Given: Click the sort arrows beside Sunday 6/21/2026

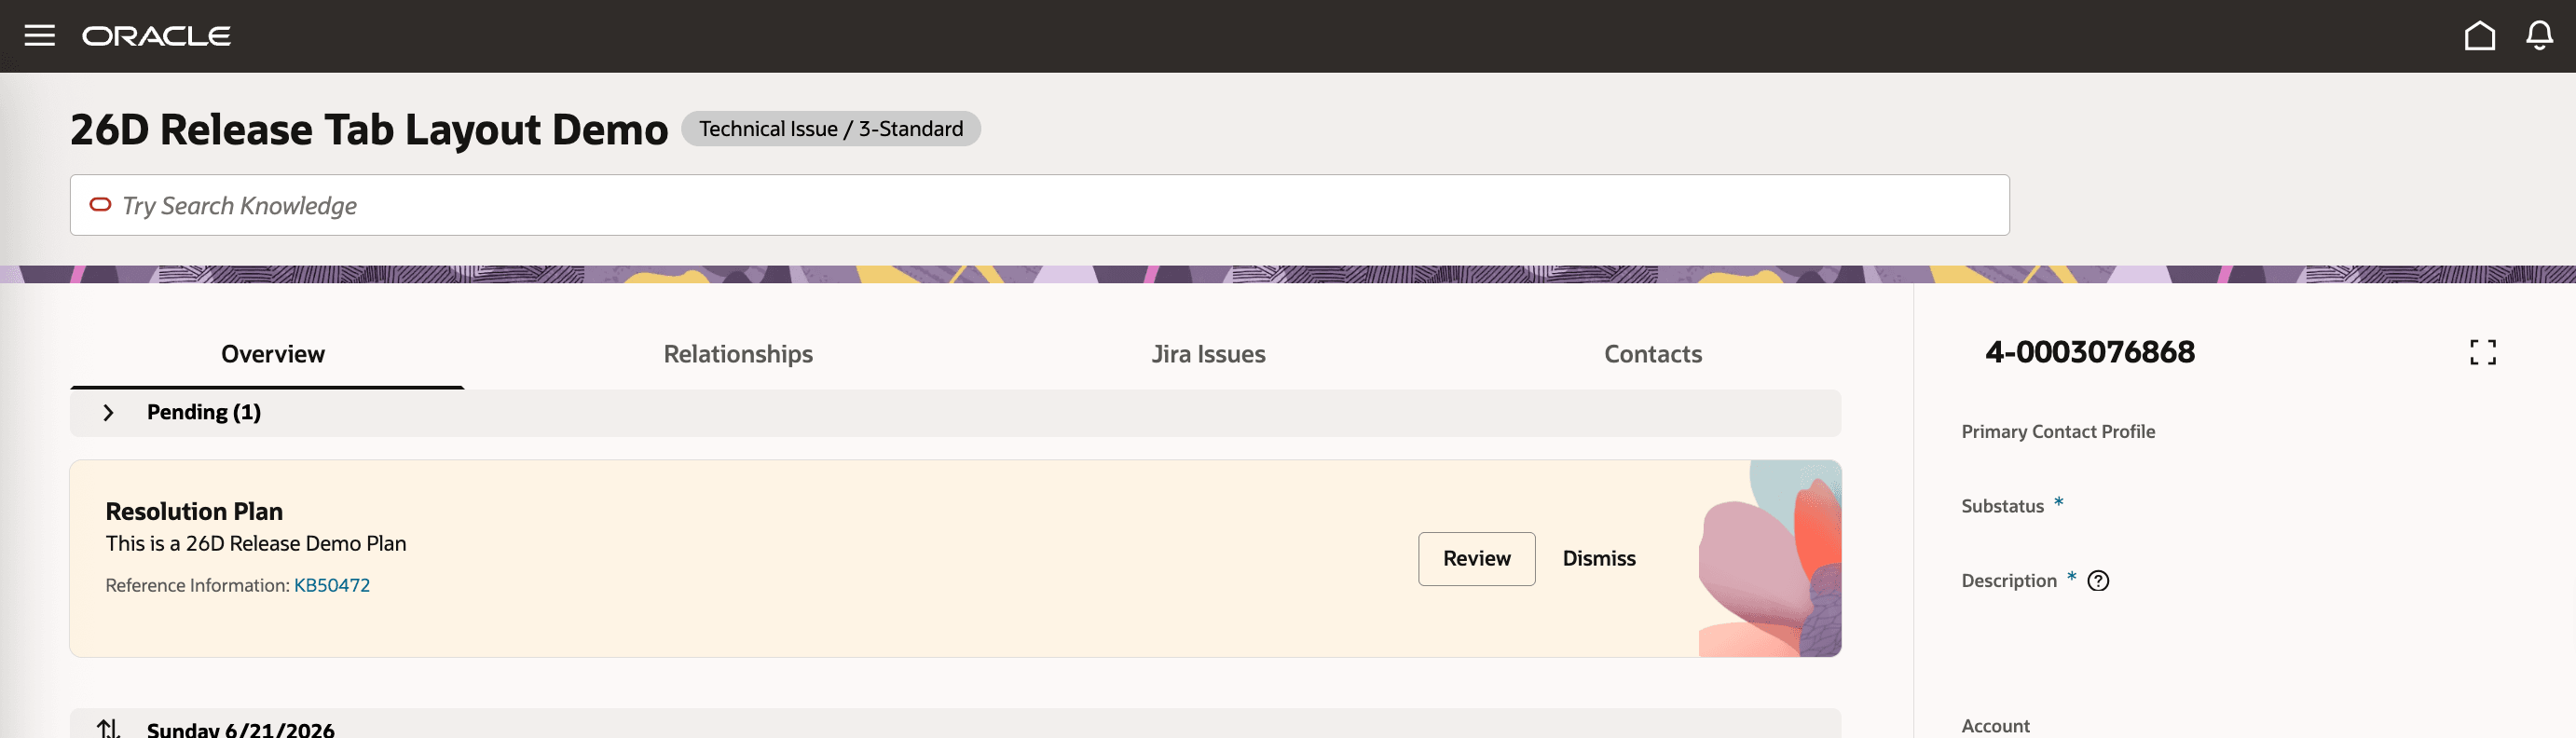Looking at the screenshot, I should pyautogui.click(x=108, y=729).
